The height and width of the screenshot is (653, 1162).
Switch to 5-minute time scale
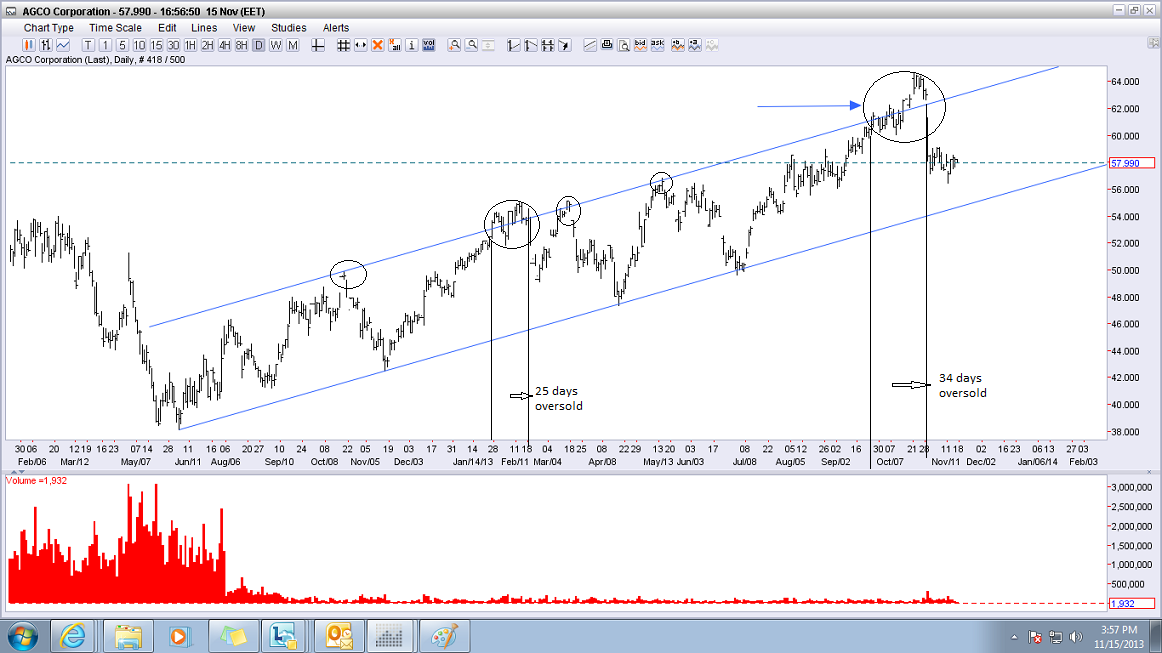pyautogui.click(x=122, y=45)
